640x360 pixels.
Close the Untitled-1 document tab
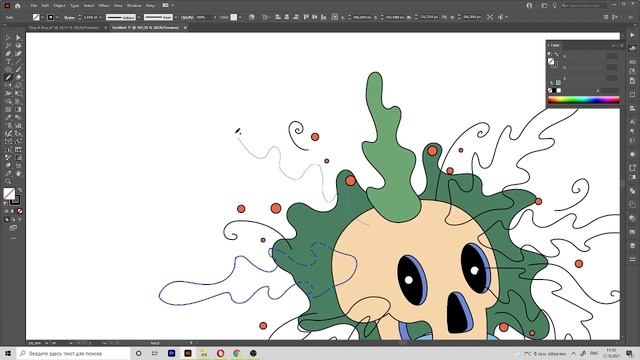[x=185, y=28]
